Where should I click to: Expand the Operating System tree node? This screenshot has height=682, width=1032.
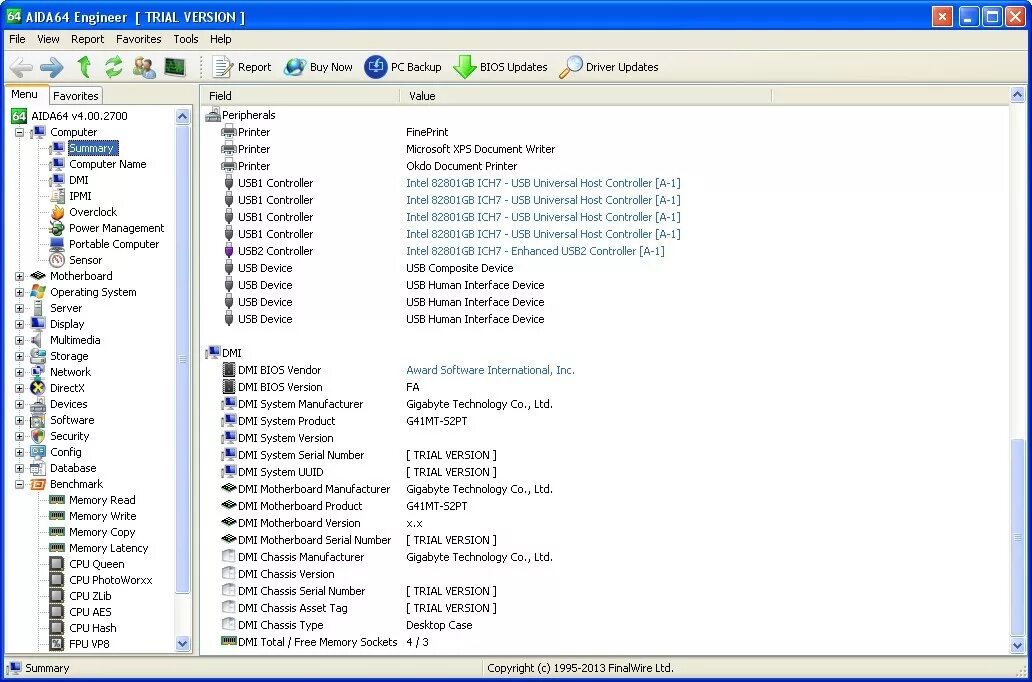tap(20, 292)
